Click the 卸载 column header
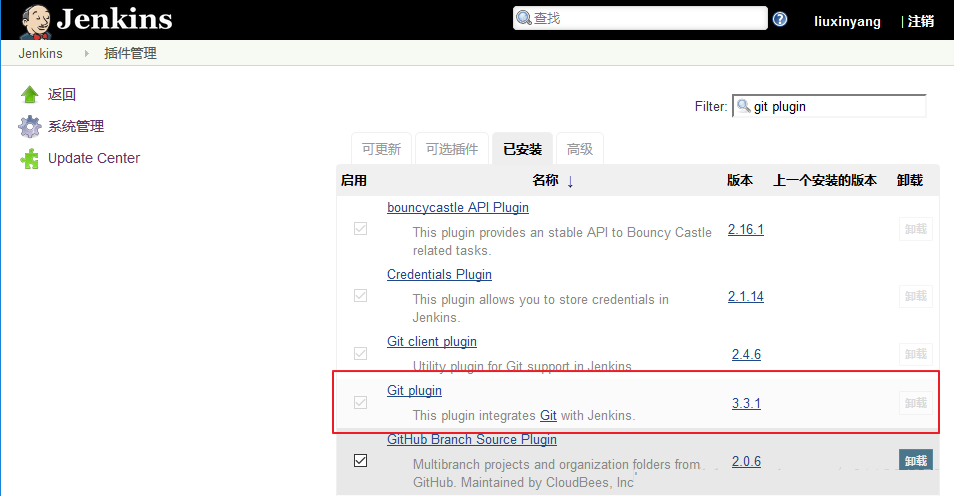Screen dimensions: 954x496 (x=910, y=180)
